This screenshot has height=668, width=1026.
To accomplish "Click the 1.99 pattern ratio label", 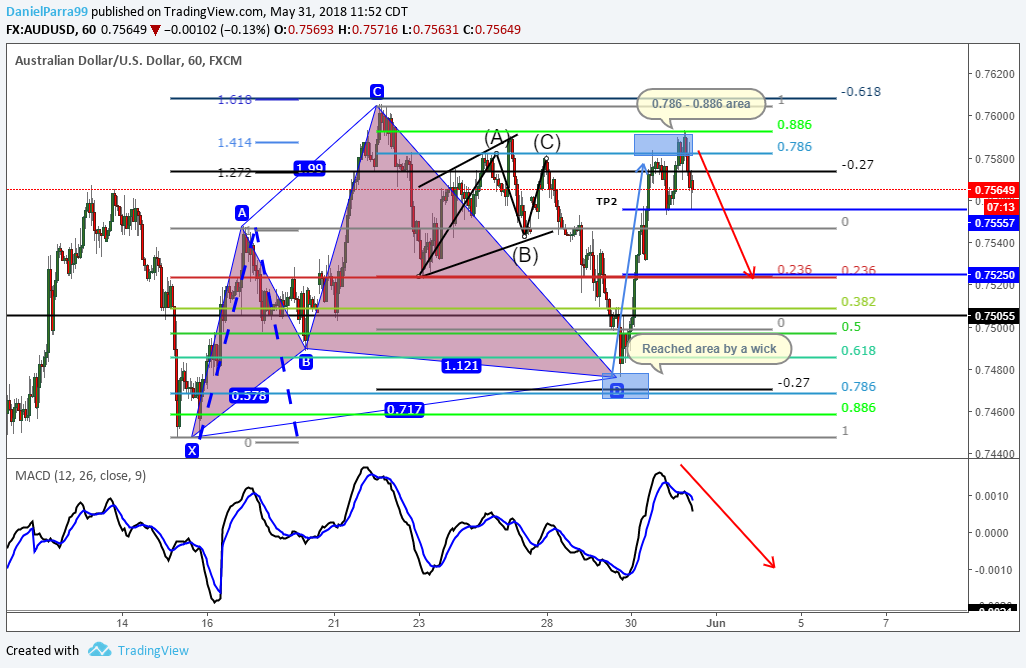I will click(x=310, y=169).
